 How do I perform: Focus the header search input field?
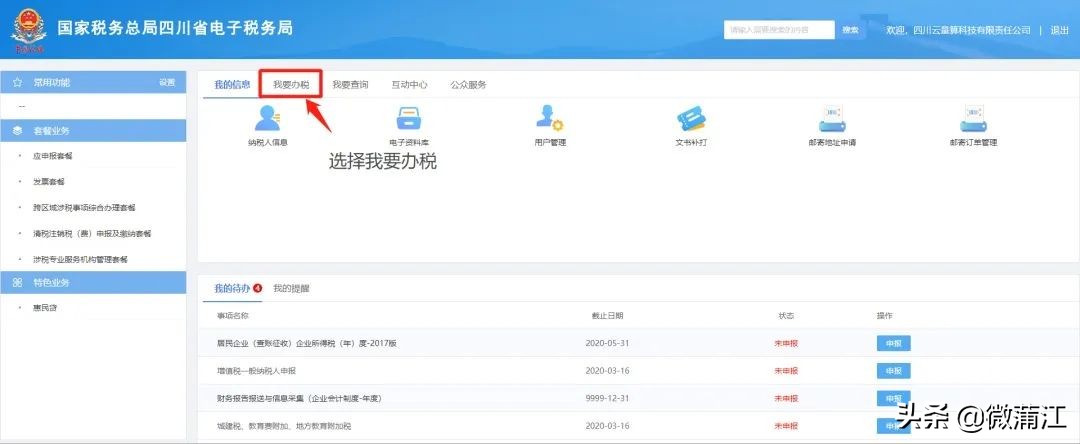(x=779, y=30)
